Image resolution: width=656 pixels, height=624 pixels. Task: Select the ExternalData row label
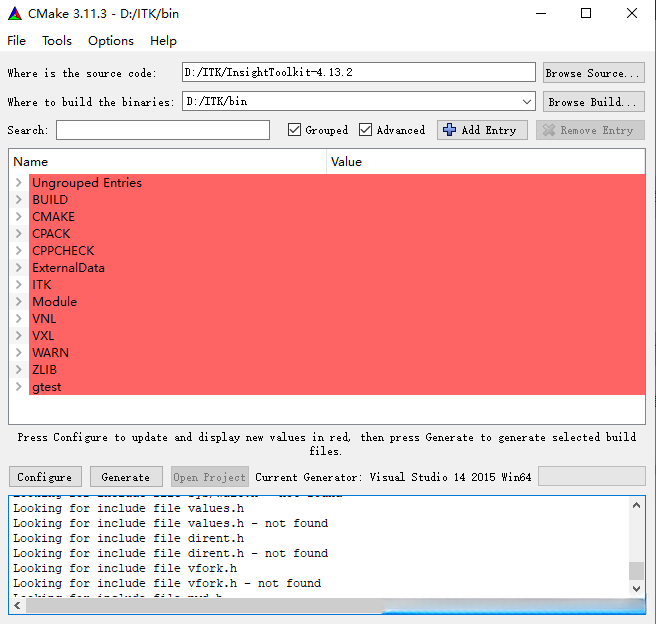69,268
